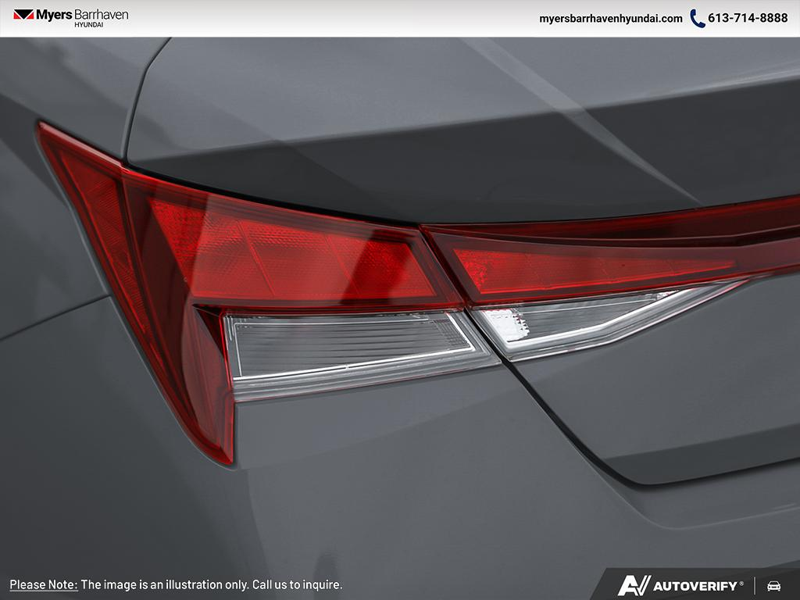800x600 pixels.
Task: Click the clear reverse light on the fender
Action: 350,345
